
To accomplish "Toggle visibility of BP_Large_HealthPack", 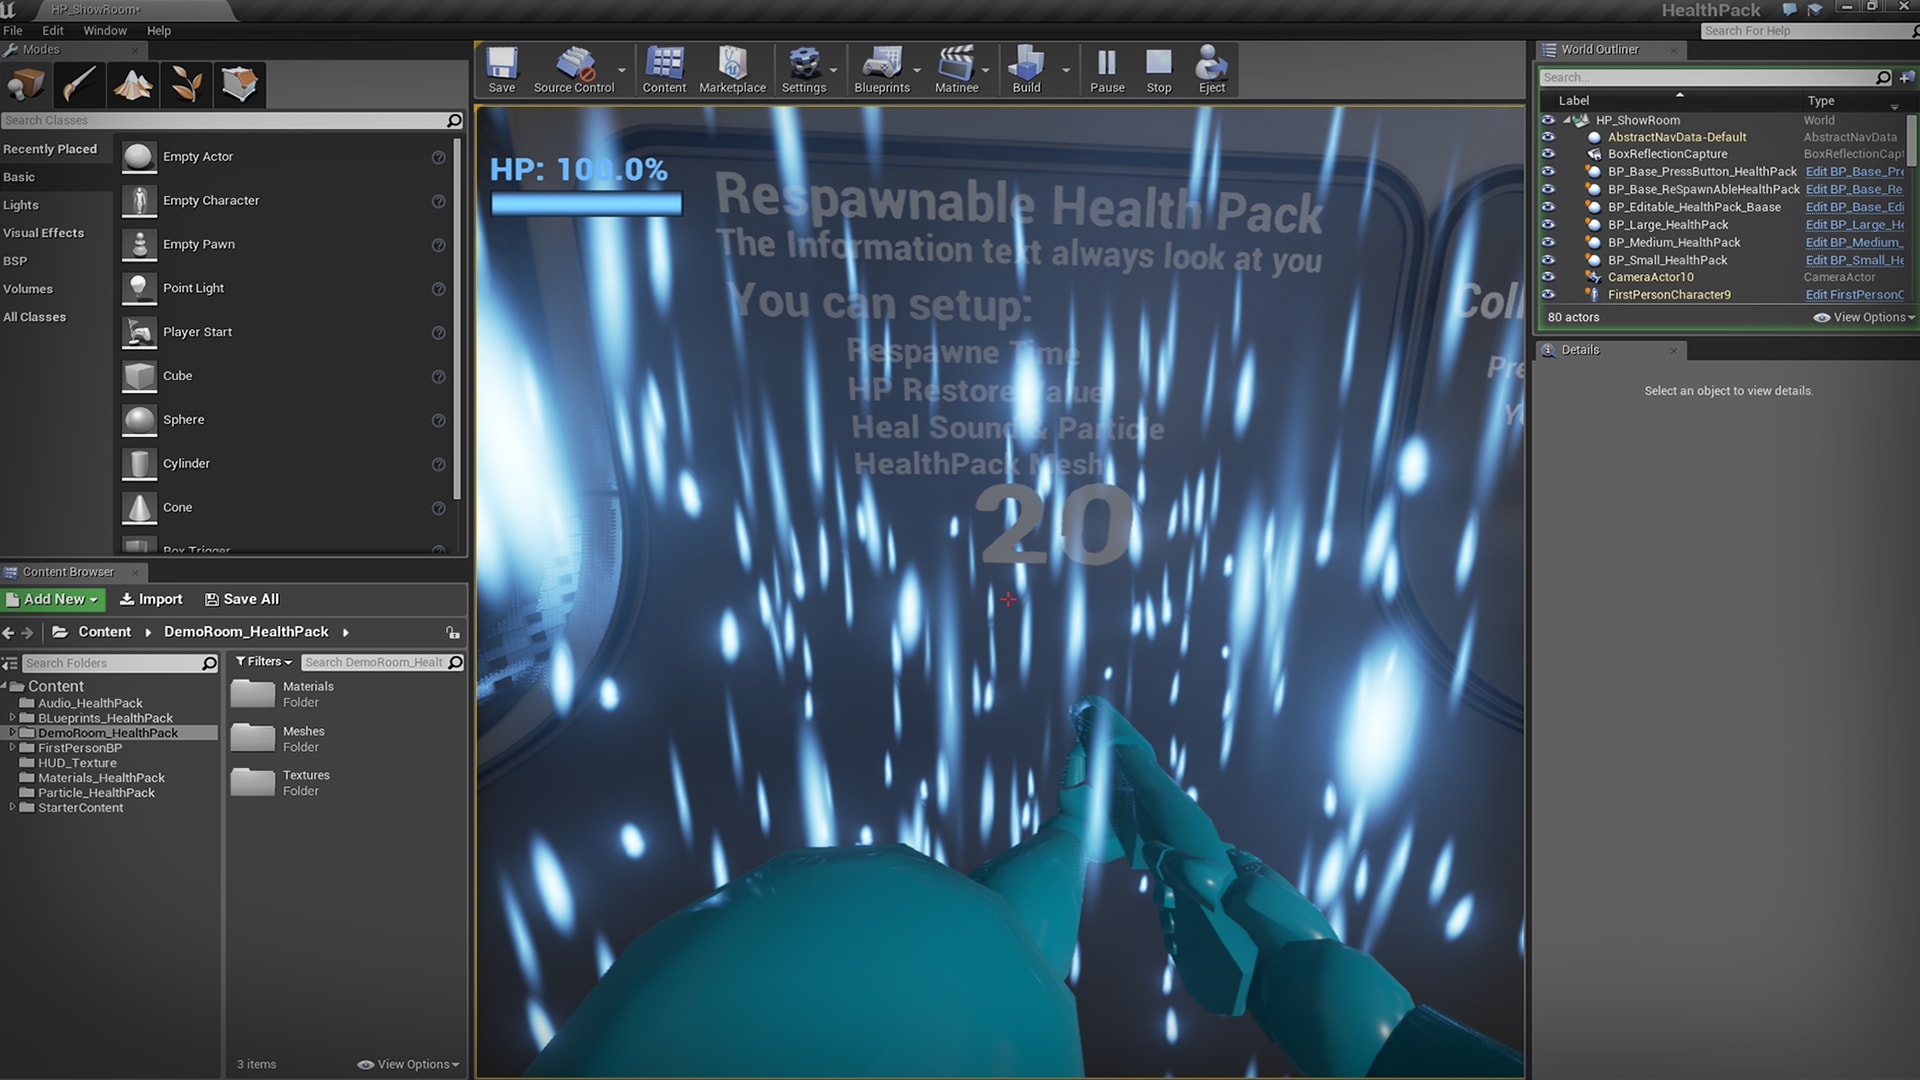I will pos(1549,225).
